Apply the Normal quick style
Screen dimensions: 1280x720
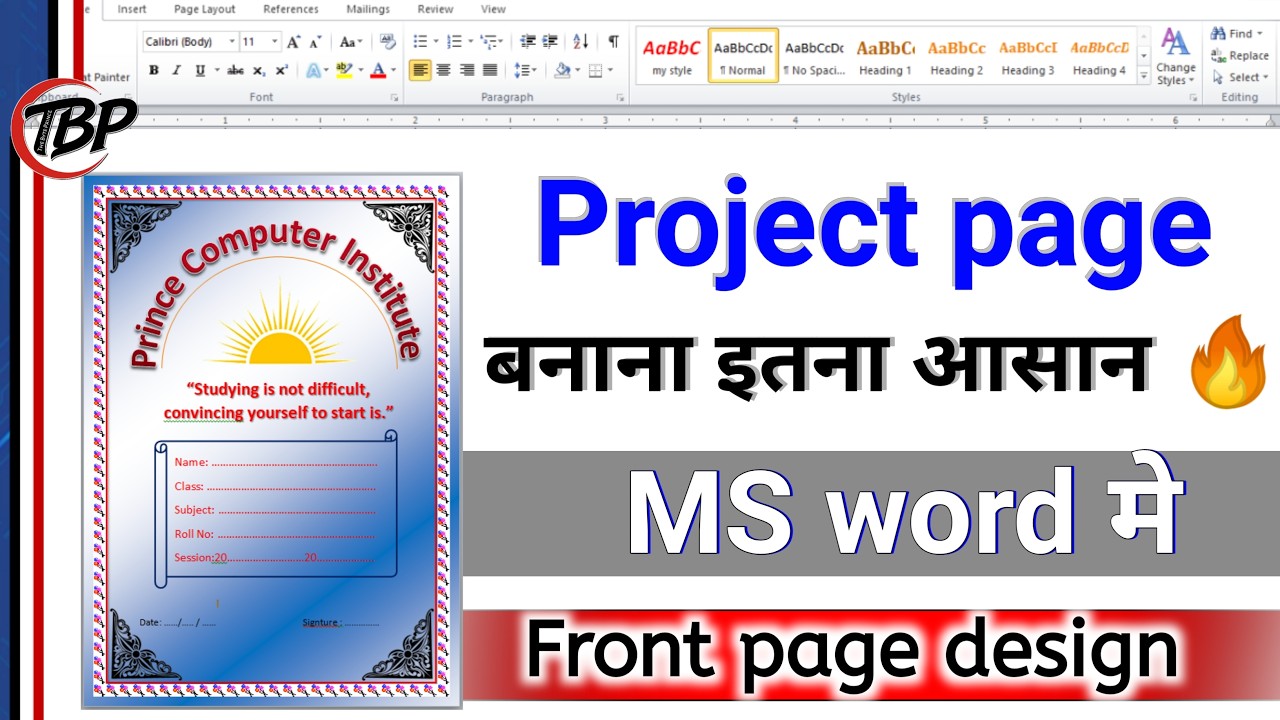pyautogui.click(x=743, y=56)
